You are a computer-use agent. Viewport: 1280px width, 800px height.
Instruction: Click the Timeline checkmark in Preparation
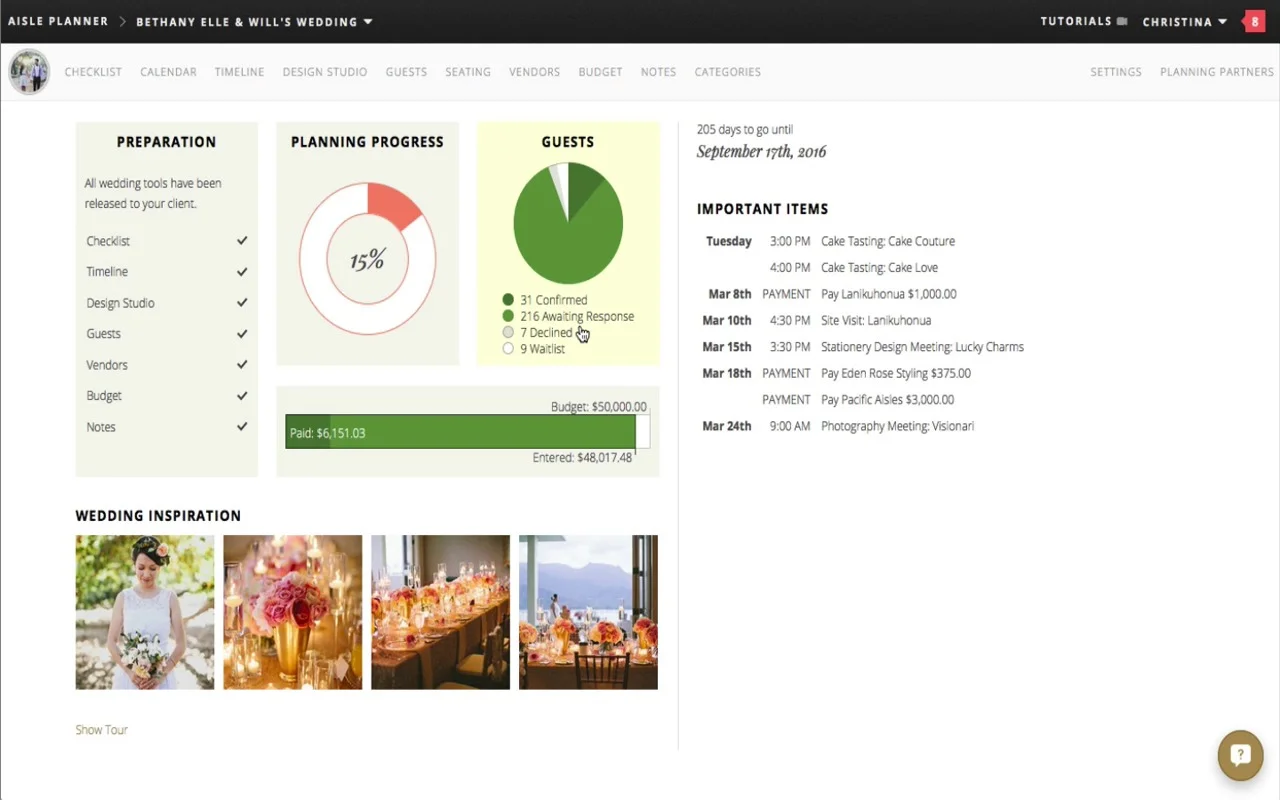(x=242, y=272)
